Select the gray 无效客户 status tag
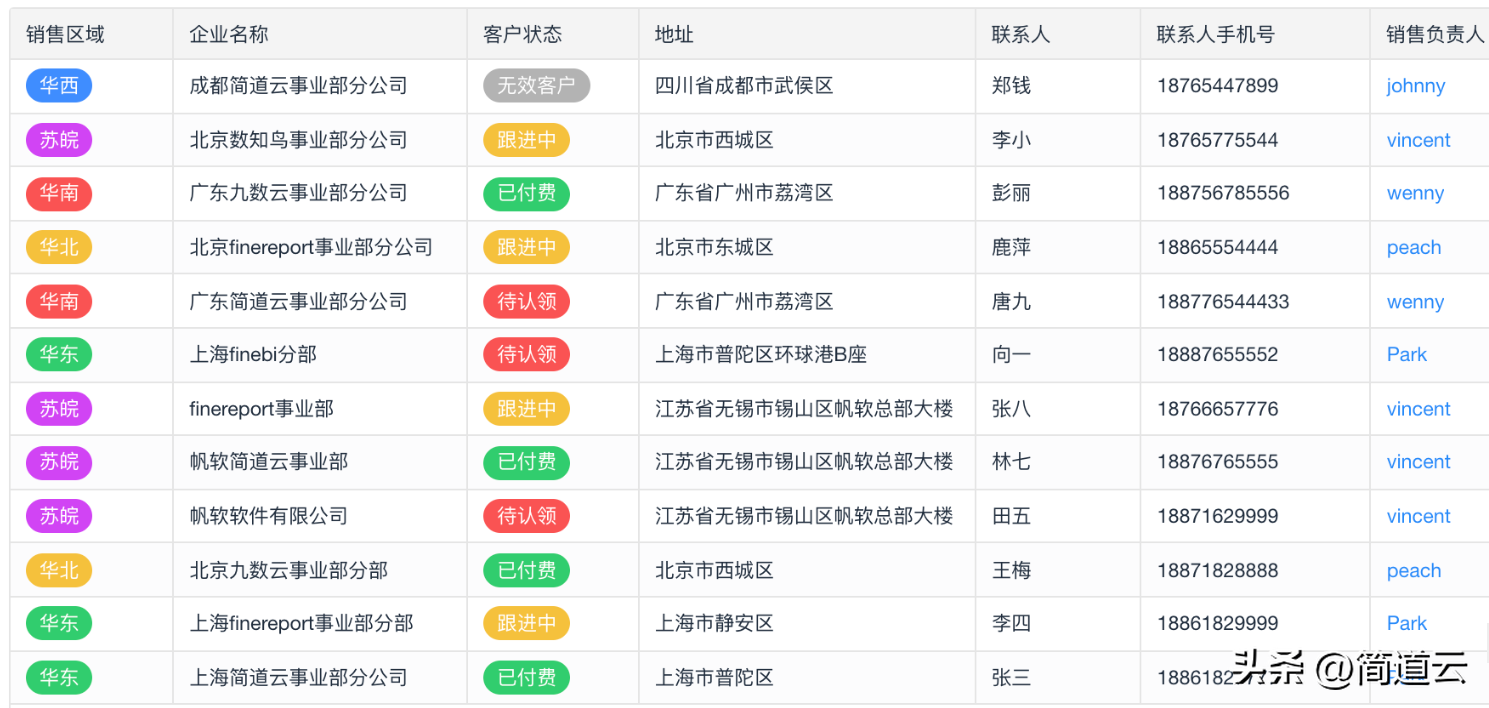The height and width of the screenshot is (708, 1489). click(x=536, y=86)
